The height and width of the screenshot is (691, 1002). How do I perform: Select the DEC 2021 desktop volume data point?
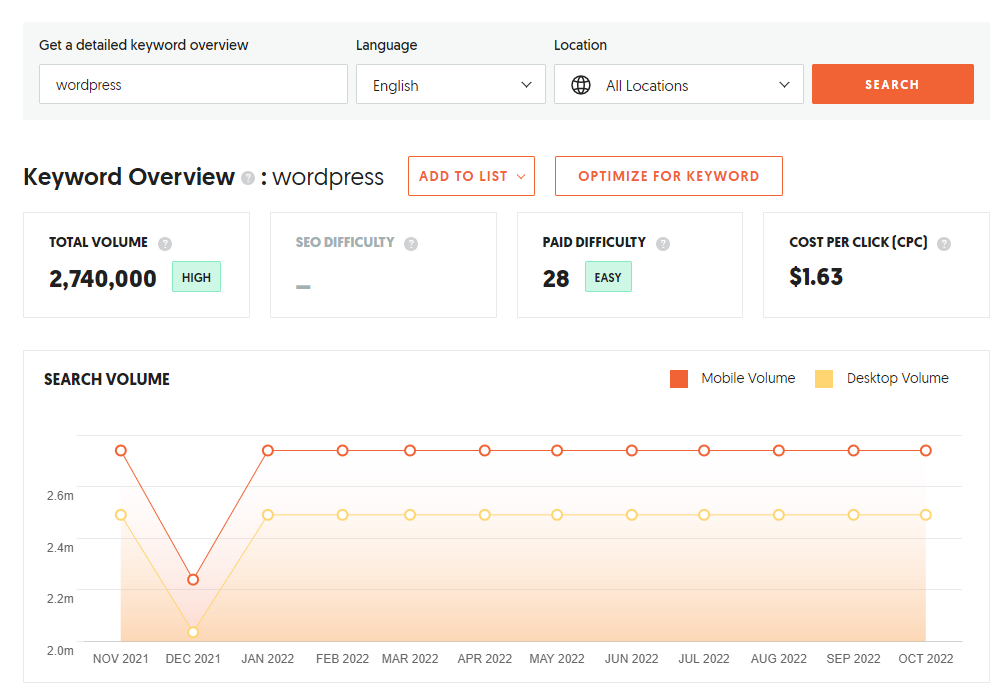click(193, 632)
